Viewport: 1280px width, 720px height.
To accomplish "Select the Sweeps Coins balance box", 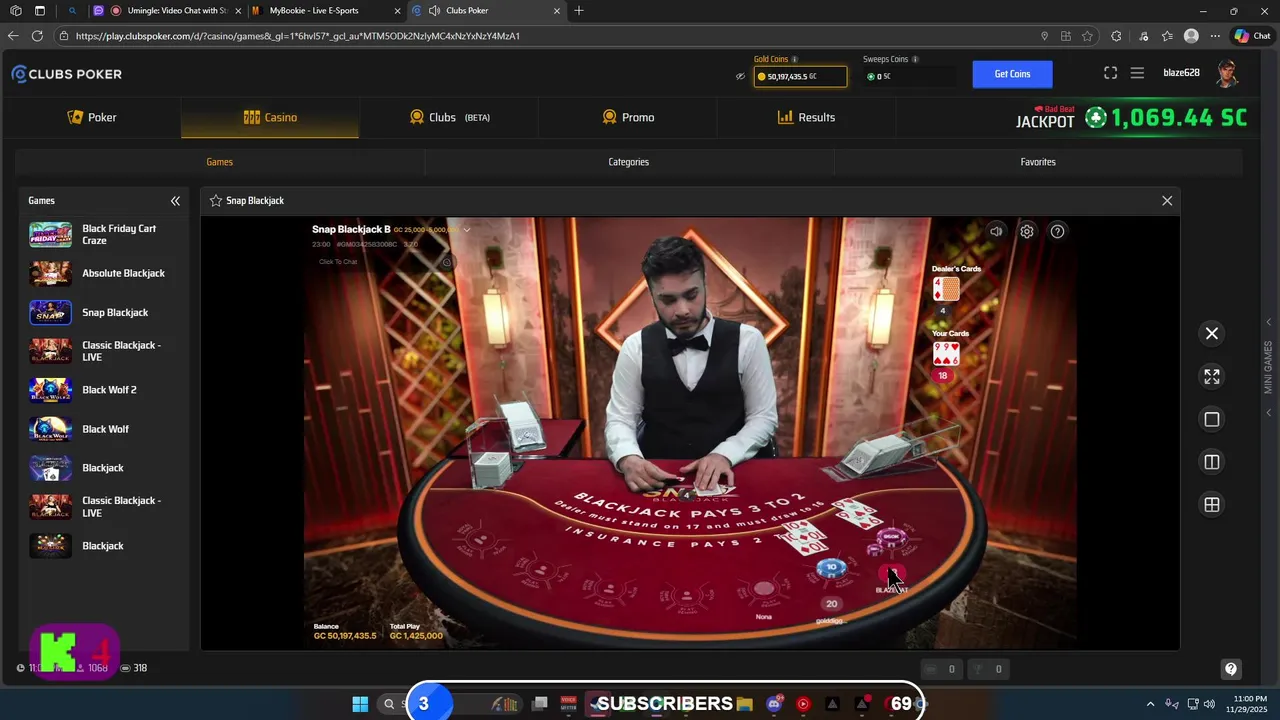I will point(909,76).
